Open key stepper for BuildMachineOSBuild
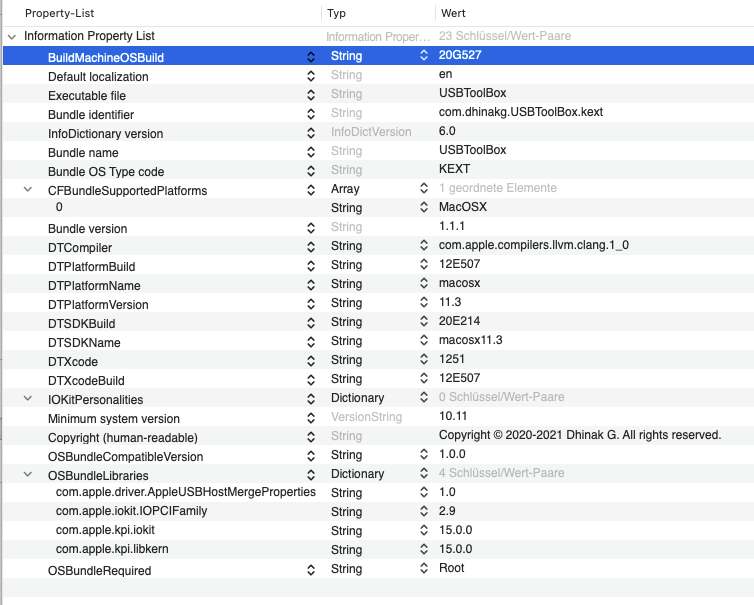The height and width of the screenshot is (605, 754). point(311,57)
